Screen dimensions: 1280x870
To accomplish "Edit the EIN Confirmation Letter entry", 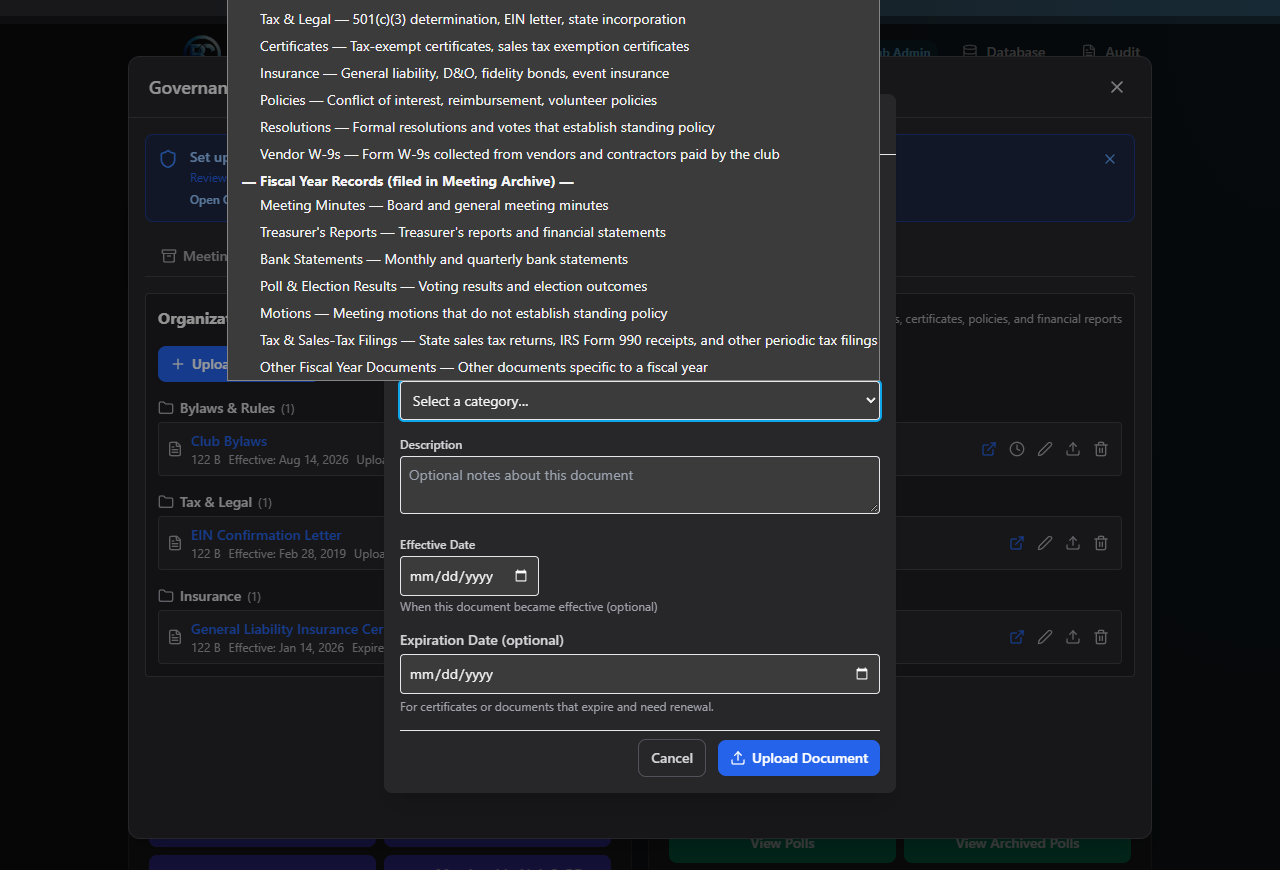I will click(x=1045, y=543).
